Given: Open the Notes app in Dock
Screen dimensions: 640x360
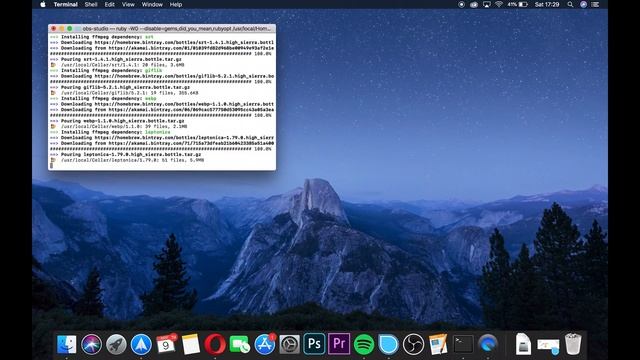Looking at the screenshot, I should pos(191,344).
